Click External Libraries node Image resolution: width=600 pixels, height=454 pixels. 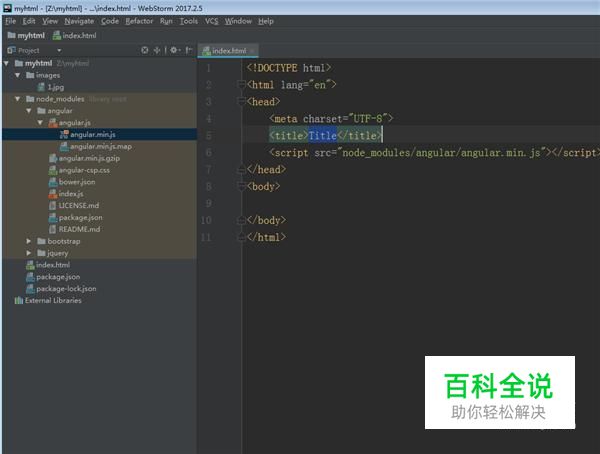tap(48, 300)
